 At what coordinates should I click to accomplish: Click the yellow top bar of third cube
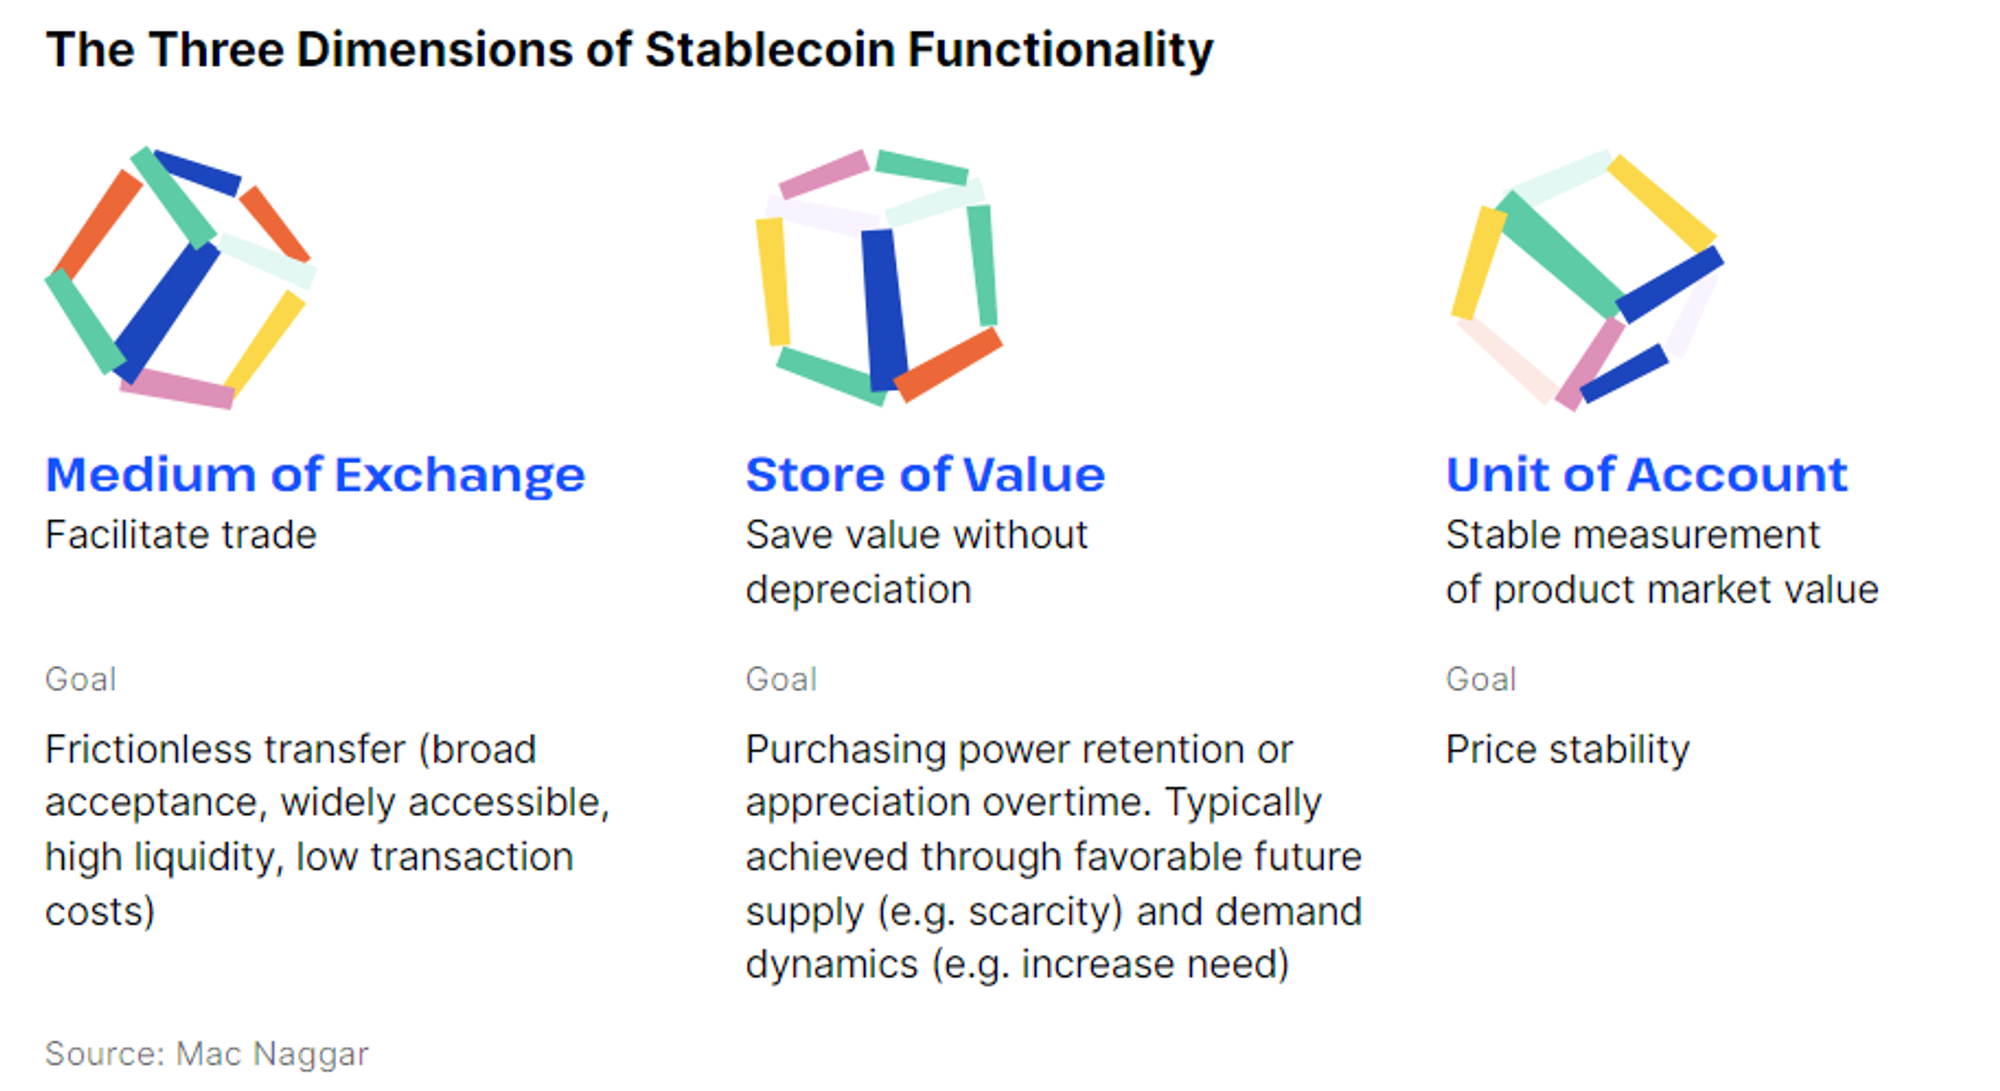1662,203
